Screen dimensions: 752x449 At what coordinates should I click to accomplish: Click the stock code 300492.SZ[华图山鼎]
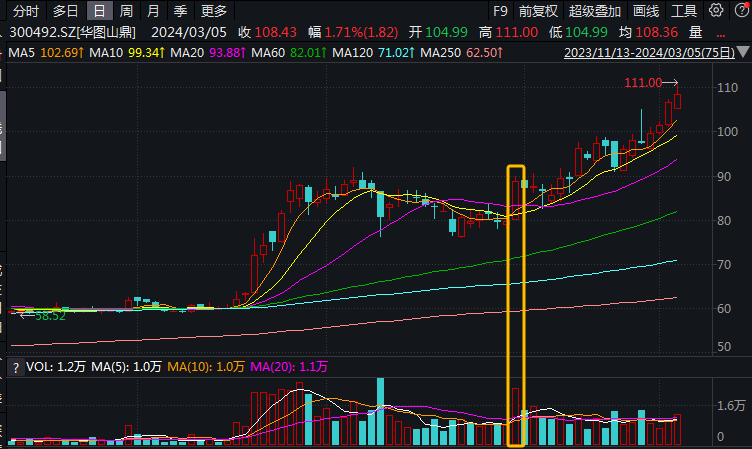pos(72,32)
